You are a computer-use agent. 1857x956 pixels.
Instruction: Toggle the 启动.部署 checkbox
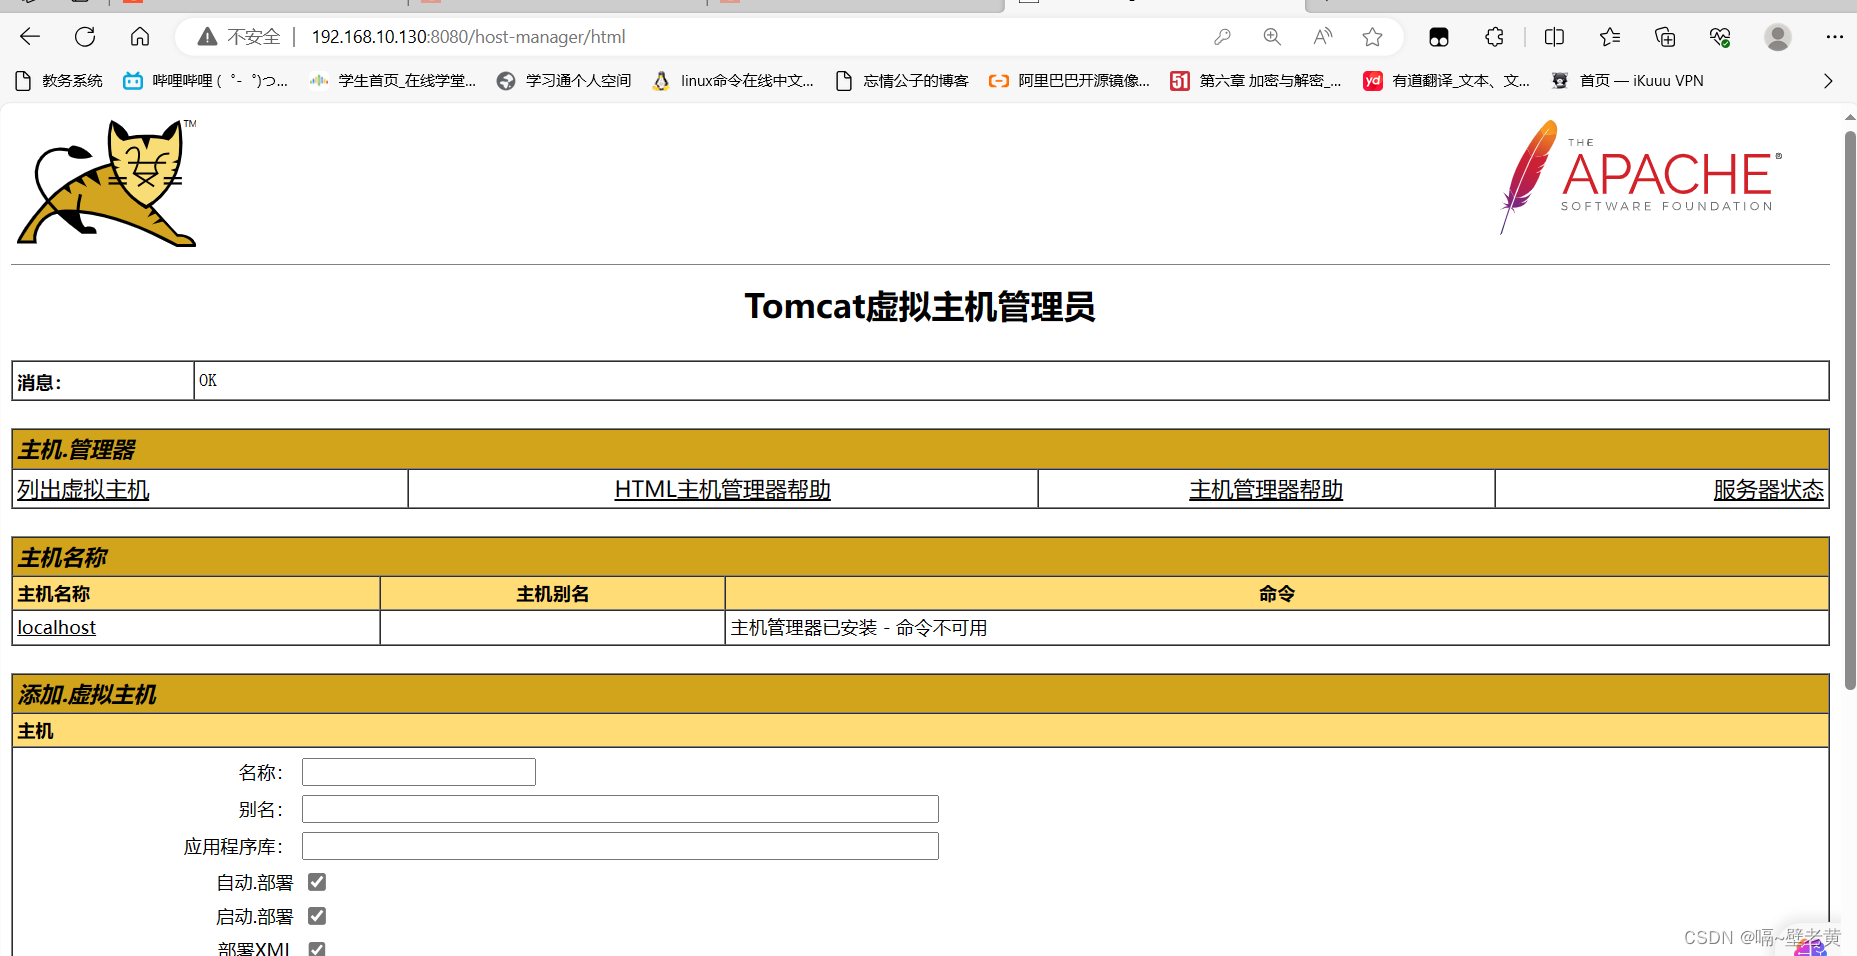[x=317, y=916]
